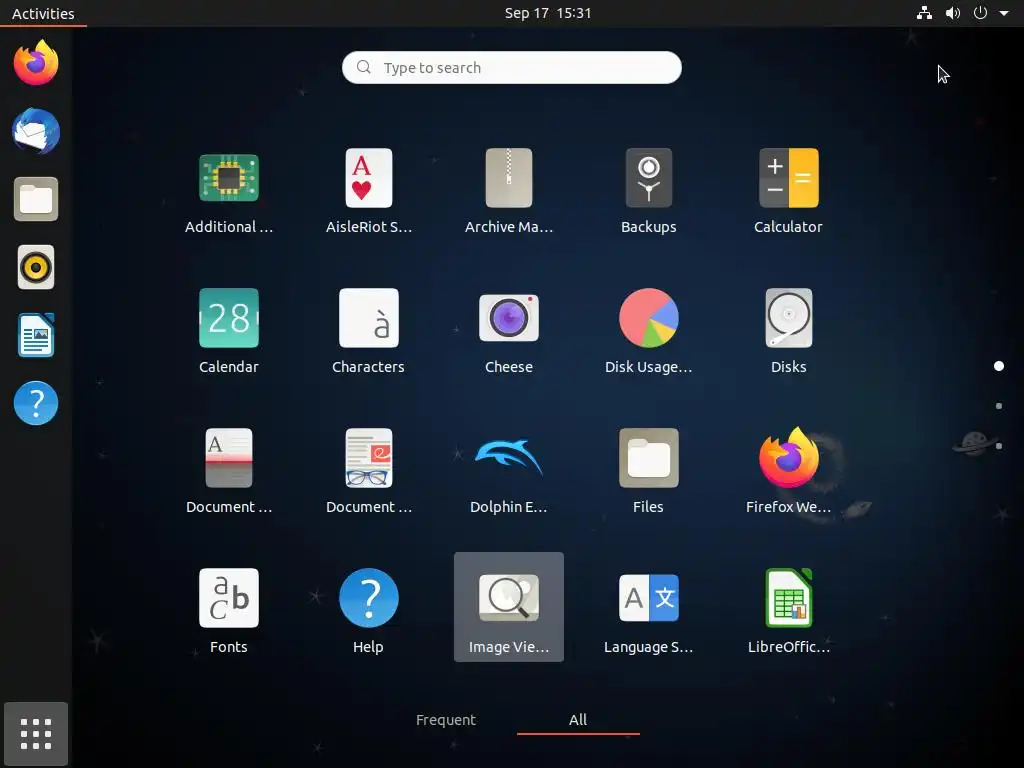
Task: Launch the Characters app
Action: pos(368,332)
